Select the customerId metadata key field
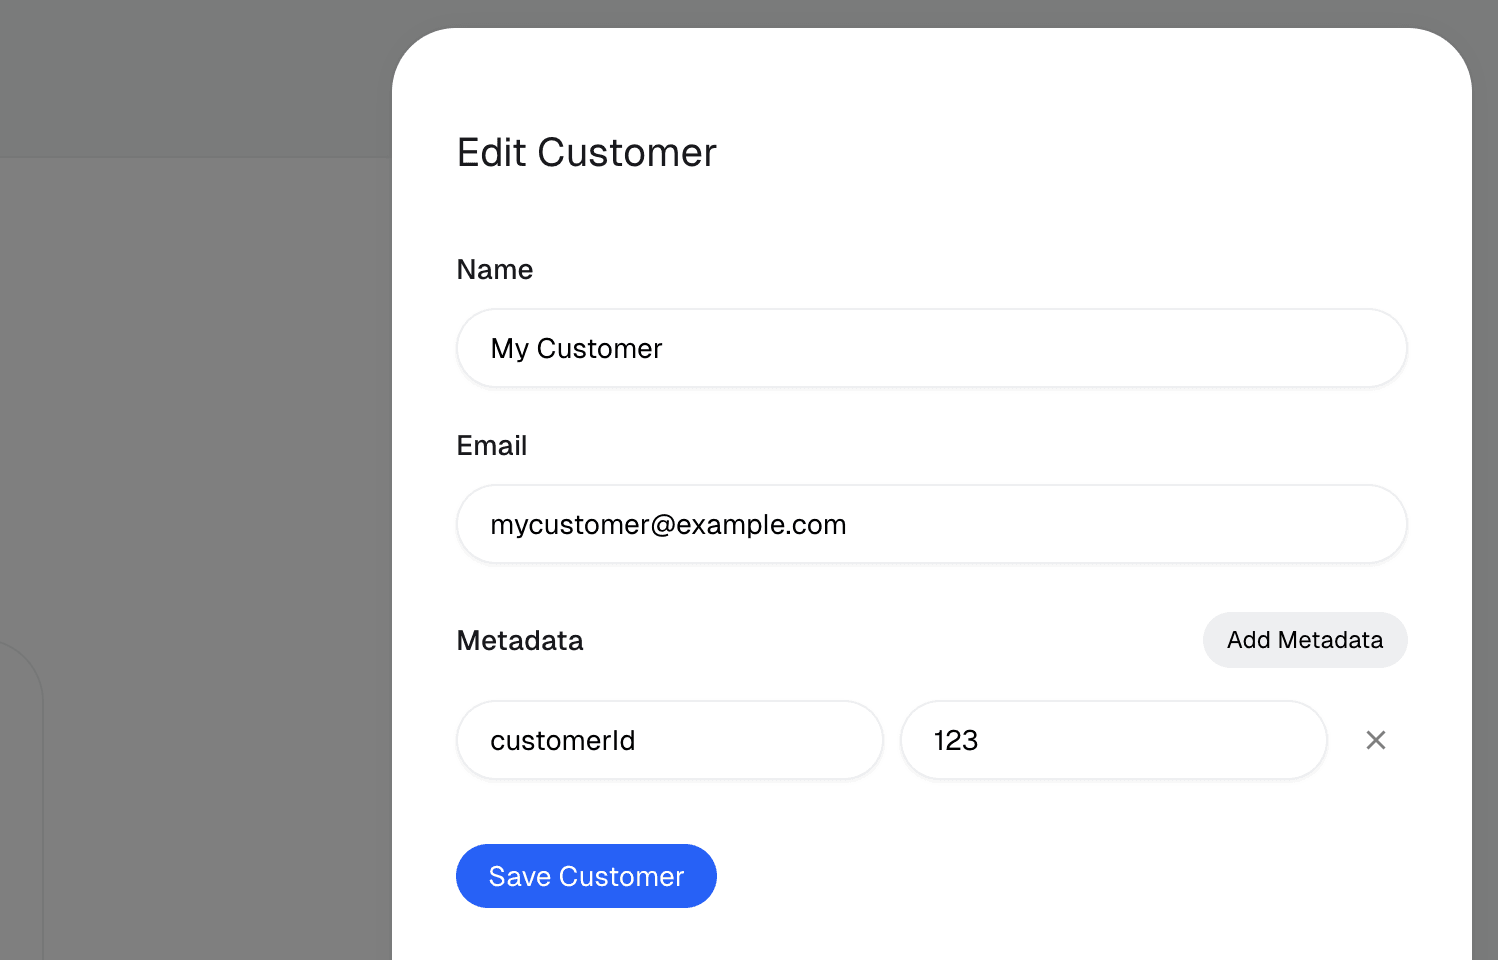Screen dimensions: 1498x960 [670, 740]
